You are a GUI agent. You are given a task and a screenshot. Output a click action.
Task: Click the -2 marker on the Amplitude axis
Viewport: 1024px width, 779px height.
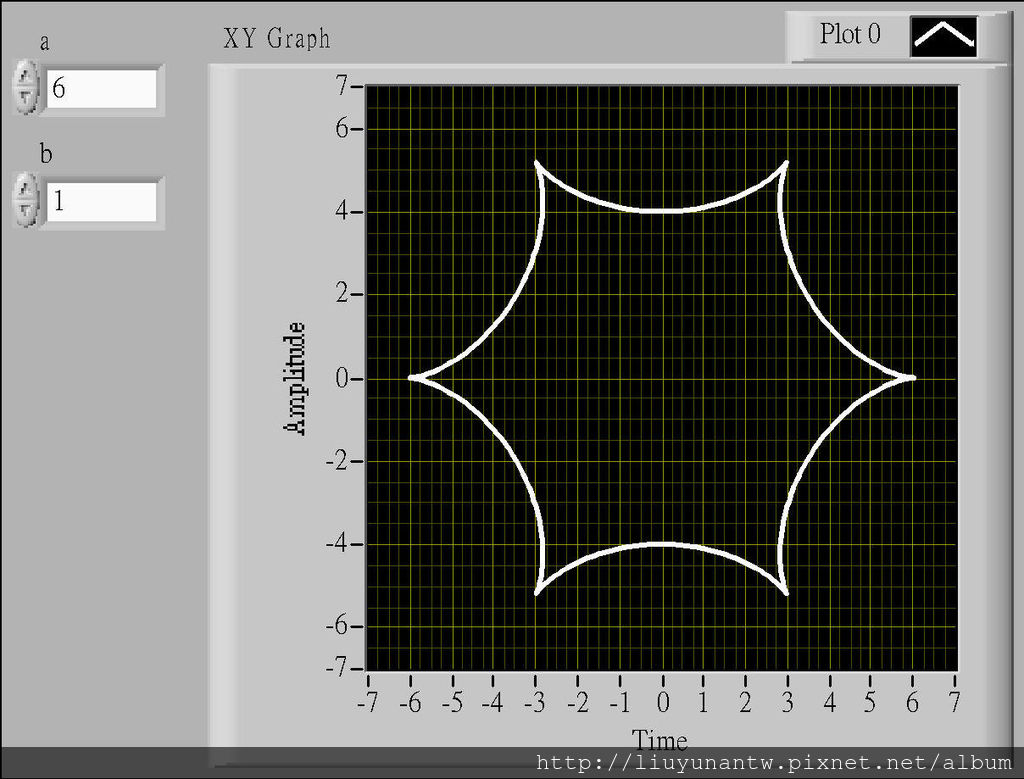pos(338,461)
